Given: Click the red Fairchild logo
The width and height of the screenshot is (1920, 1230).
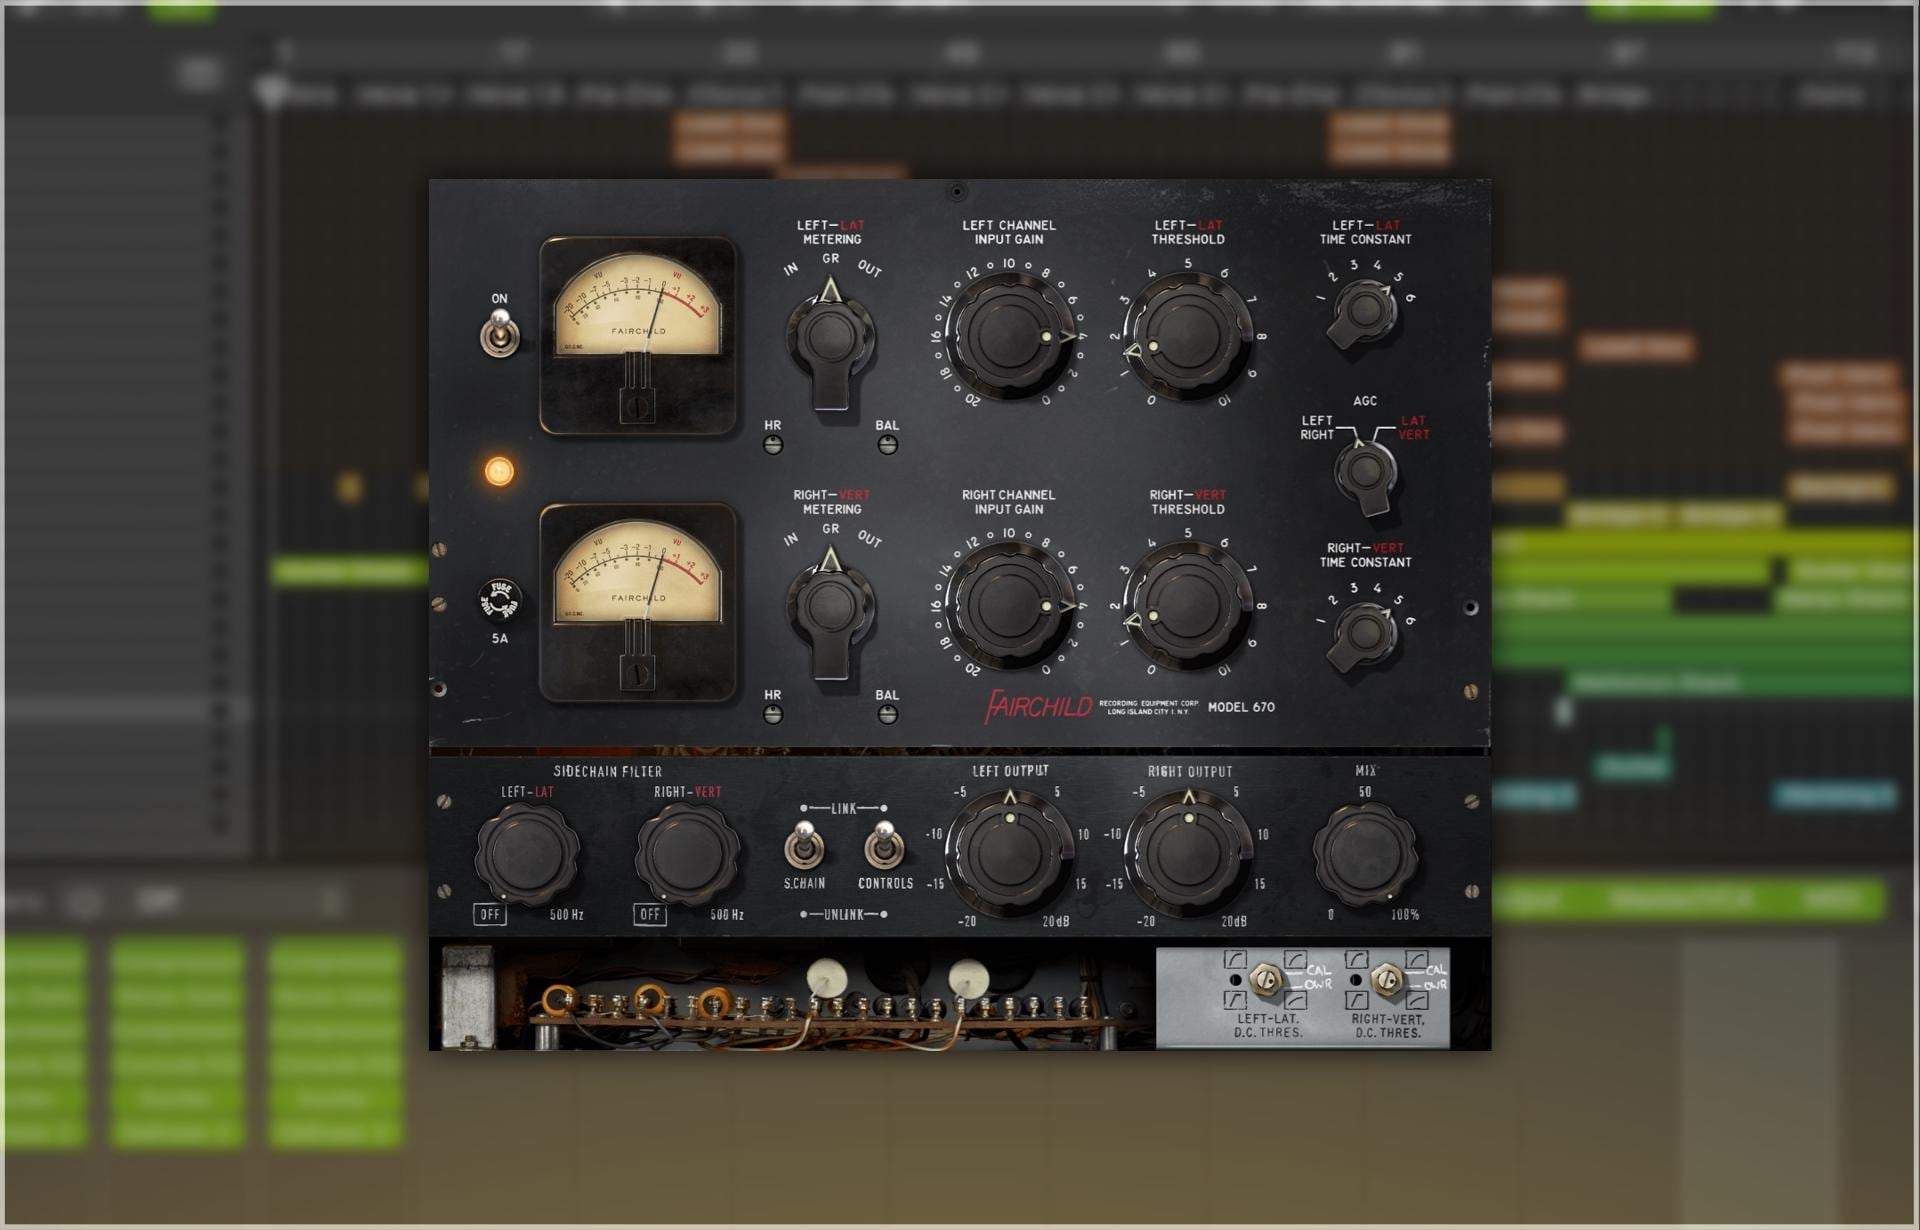Looking at the screenshot, I should point(1039,706).
